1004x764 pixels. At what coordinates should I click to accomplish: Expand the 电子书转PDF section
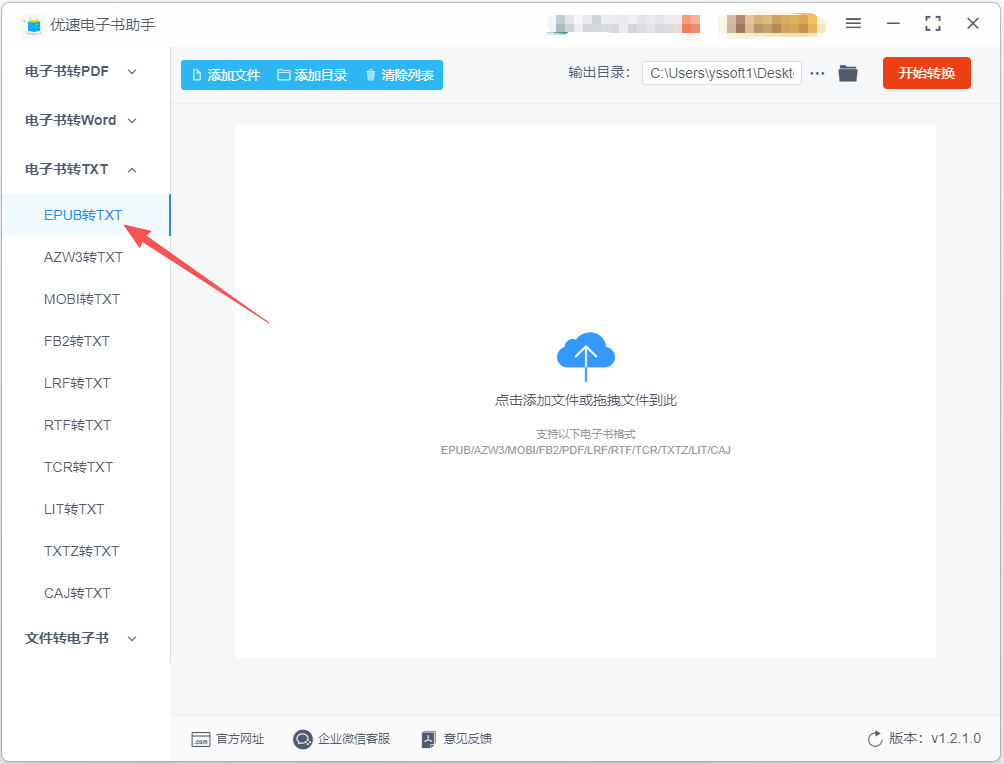tap(81, 72)
